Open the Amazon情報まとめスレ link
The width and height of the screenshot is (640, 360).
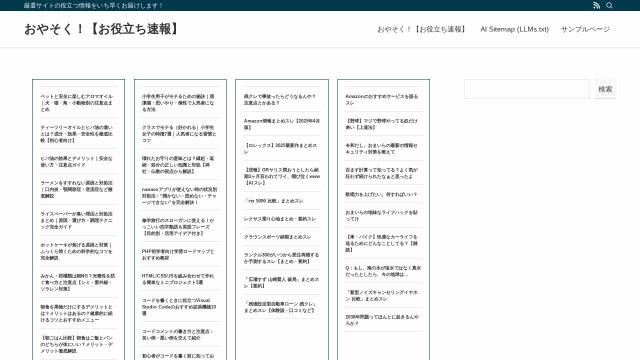(x=282, y=124)
